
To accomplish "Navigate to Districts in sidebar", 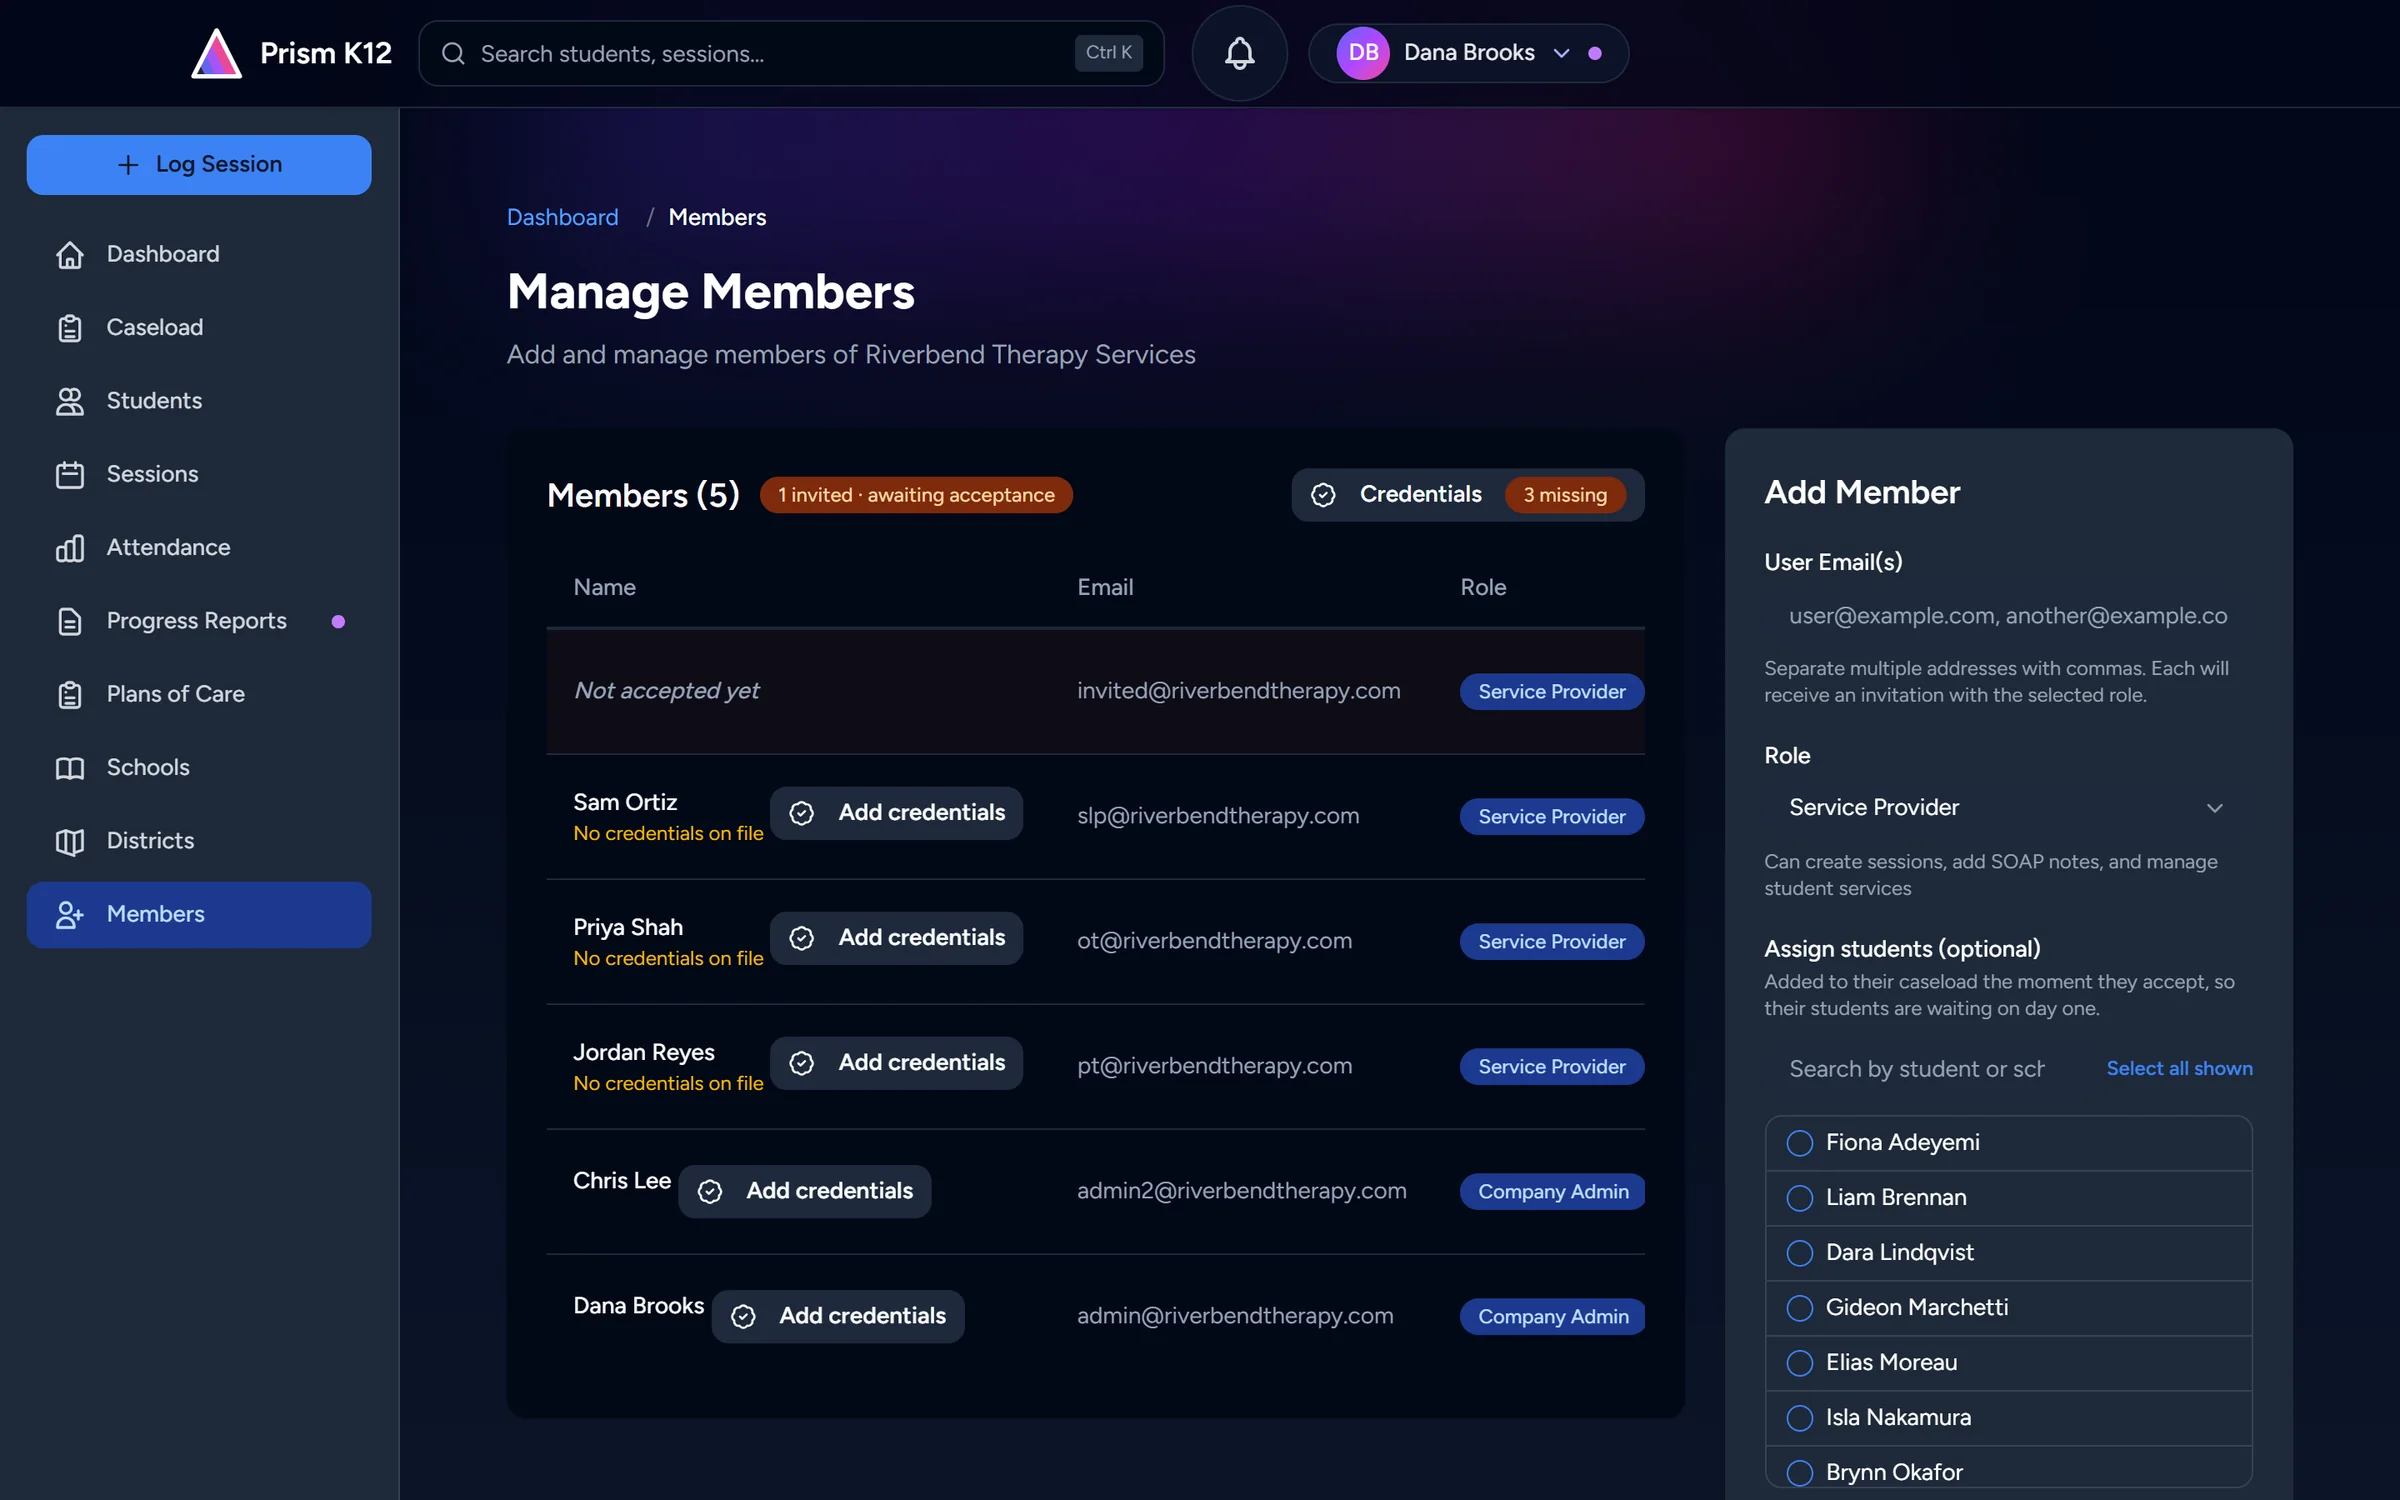I will (x=199, y=840).
